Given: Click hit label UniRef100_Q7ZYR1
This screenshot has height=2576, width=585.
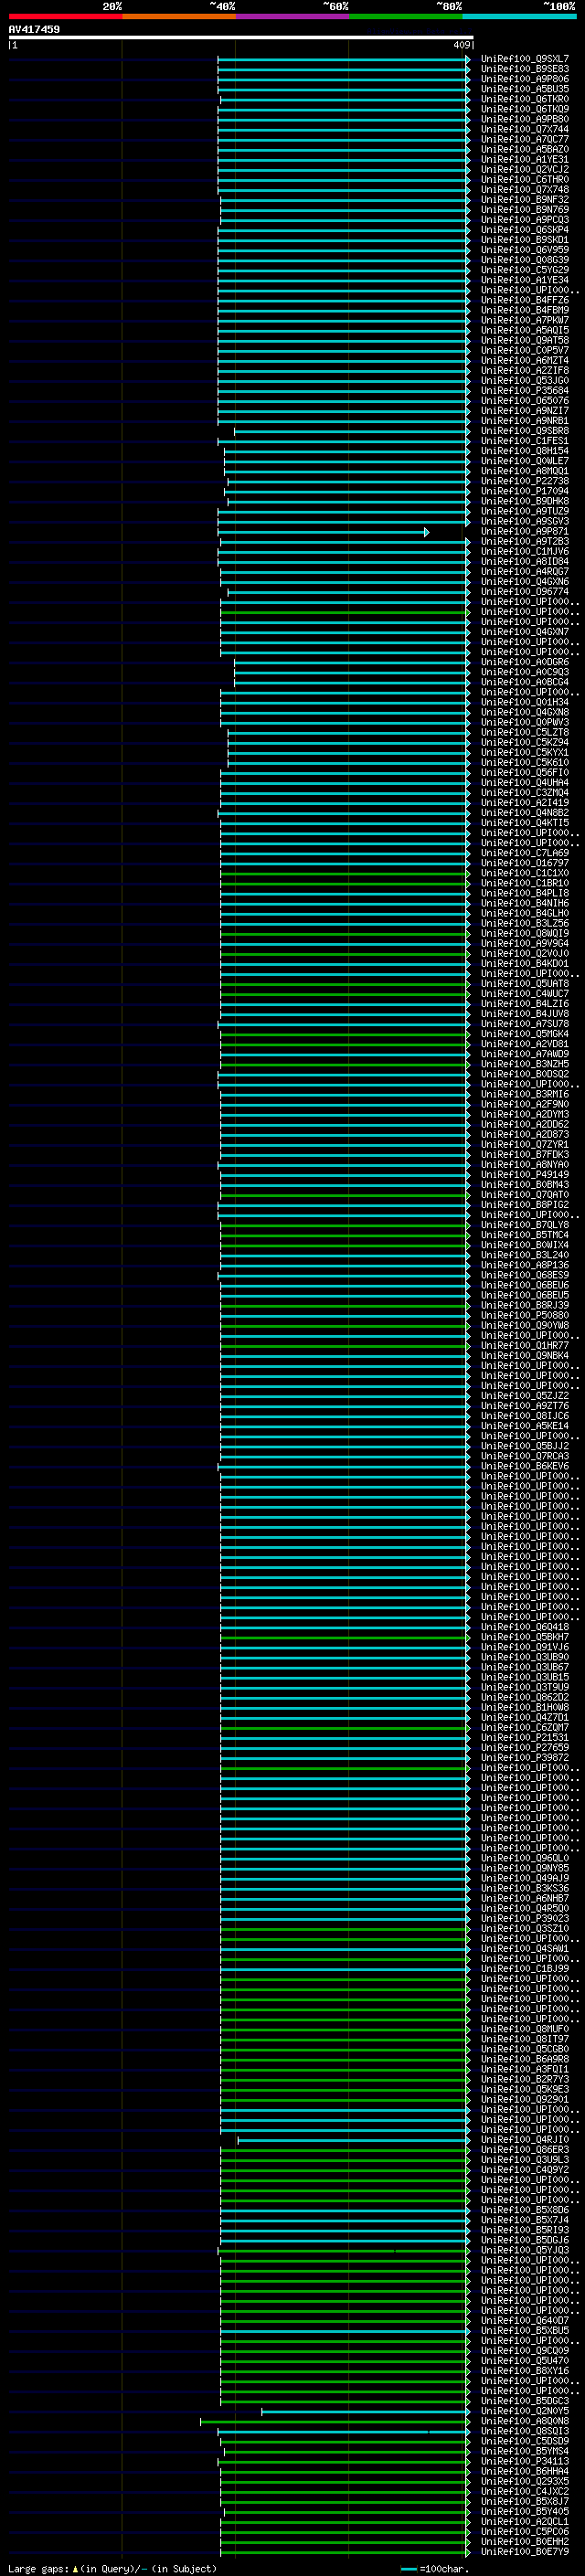Looking at the screenshot, I should tap(525, 1144).
